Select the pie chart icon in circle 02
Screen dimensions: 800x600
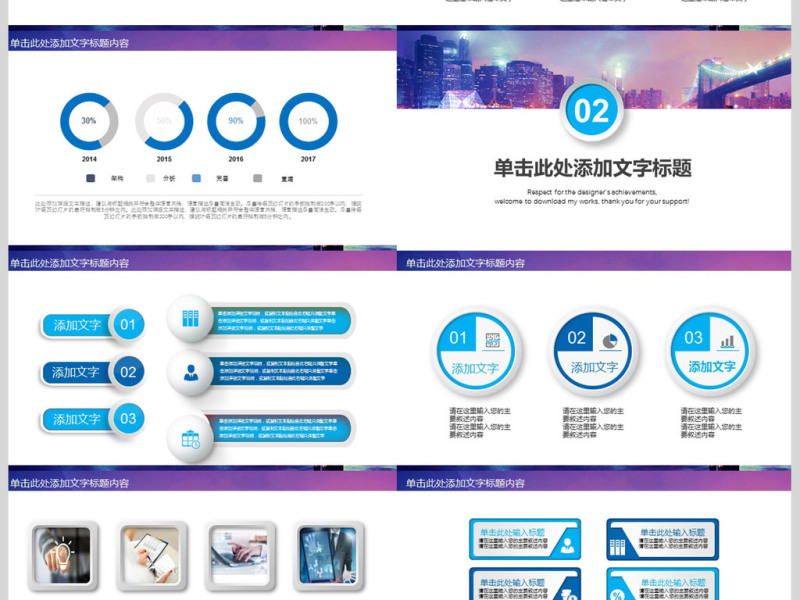pos(608,340)
